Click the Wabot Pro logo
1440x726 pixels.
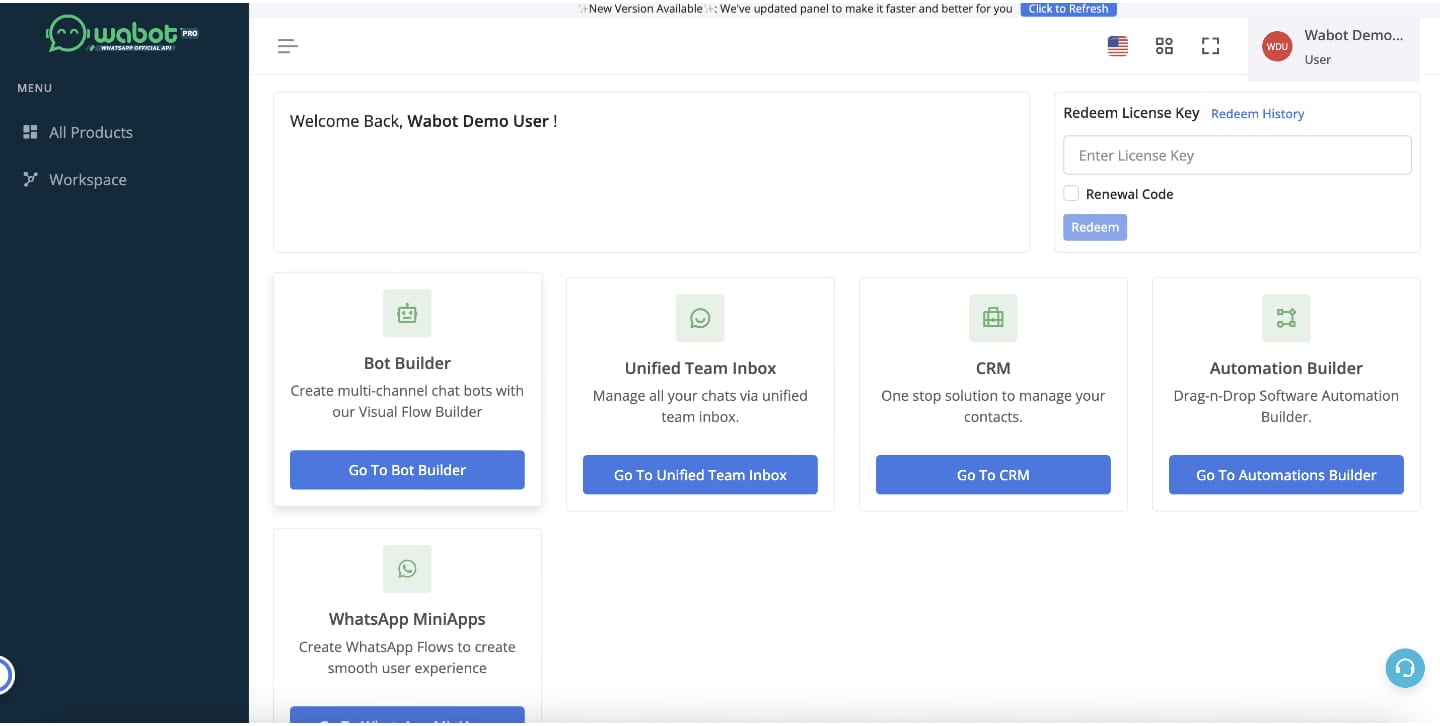tap(122, 34)
